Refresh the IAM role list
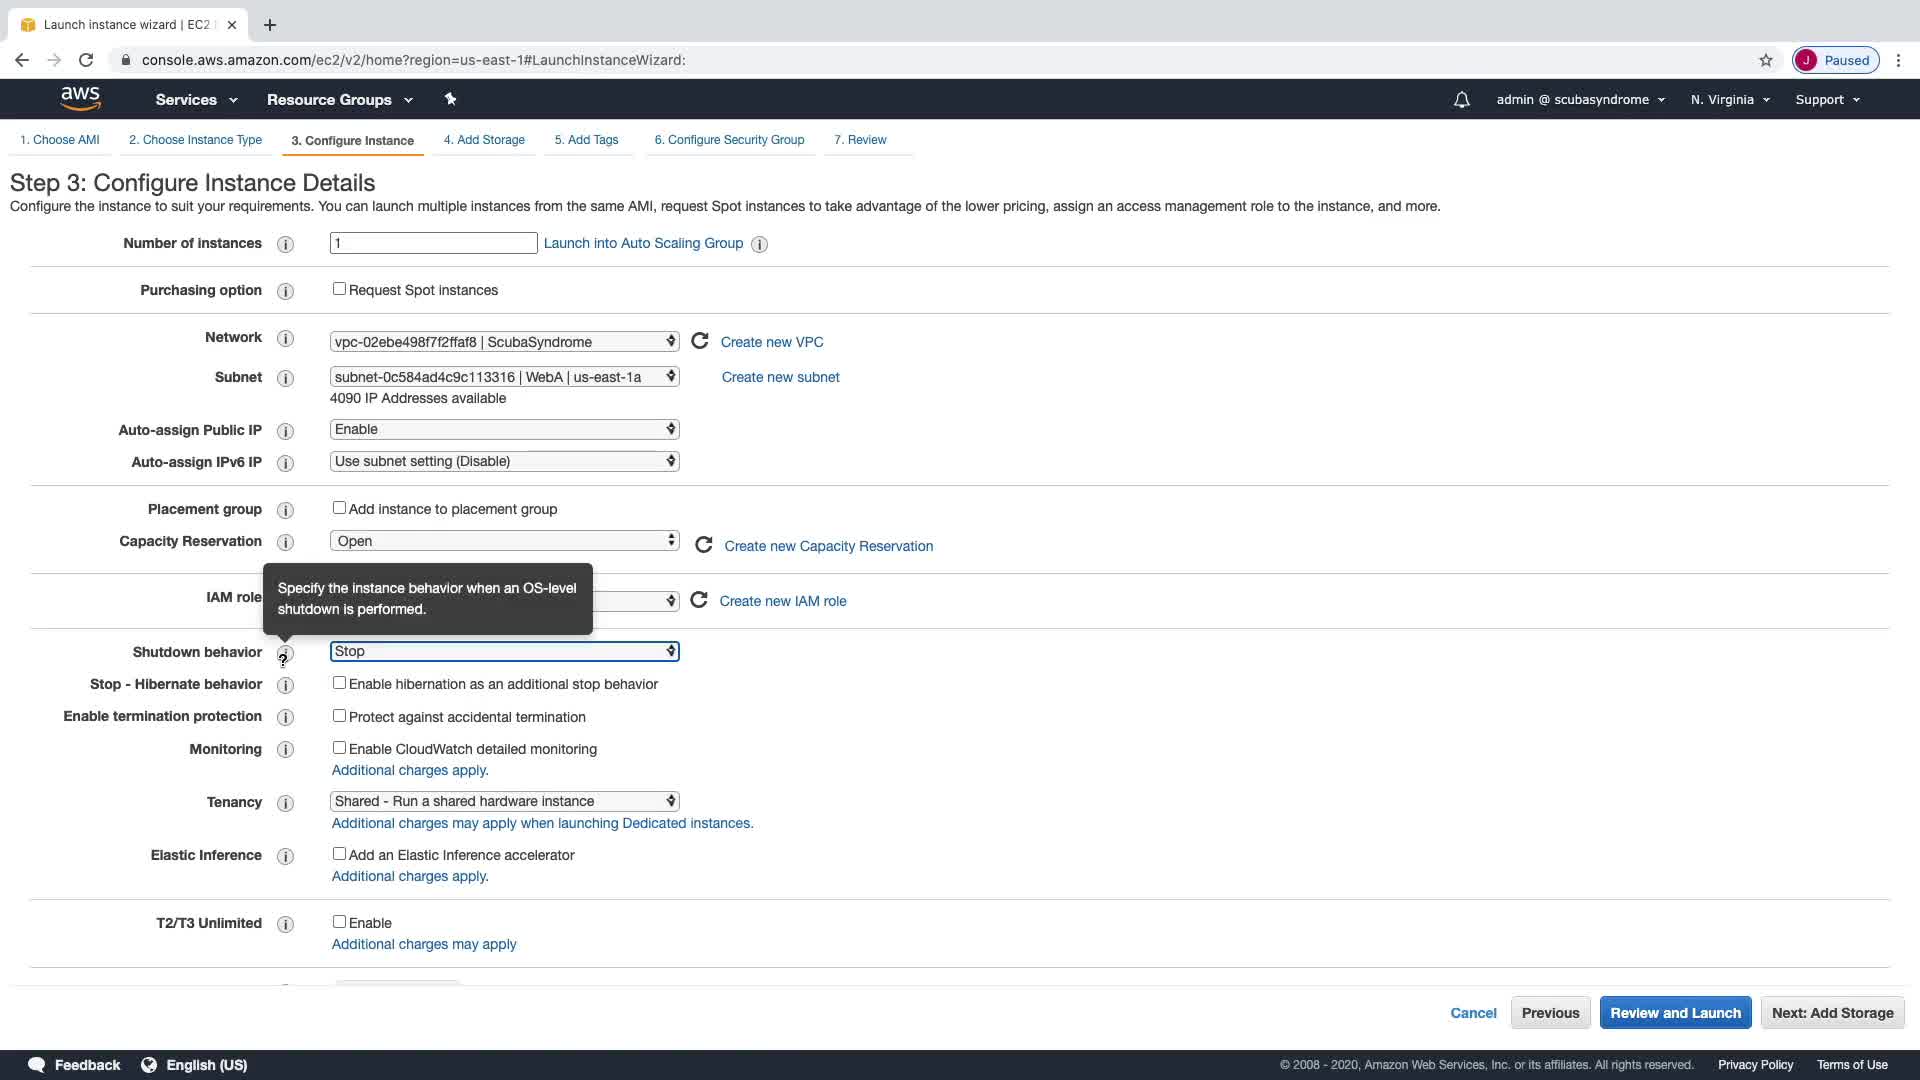 (699, 600)
